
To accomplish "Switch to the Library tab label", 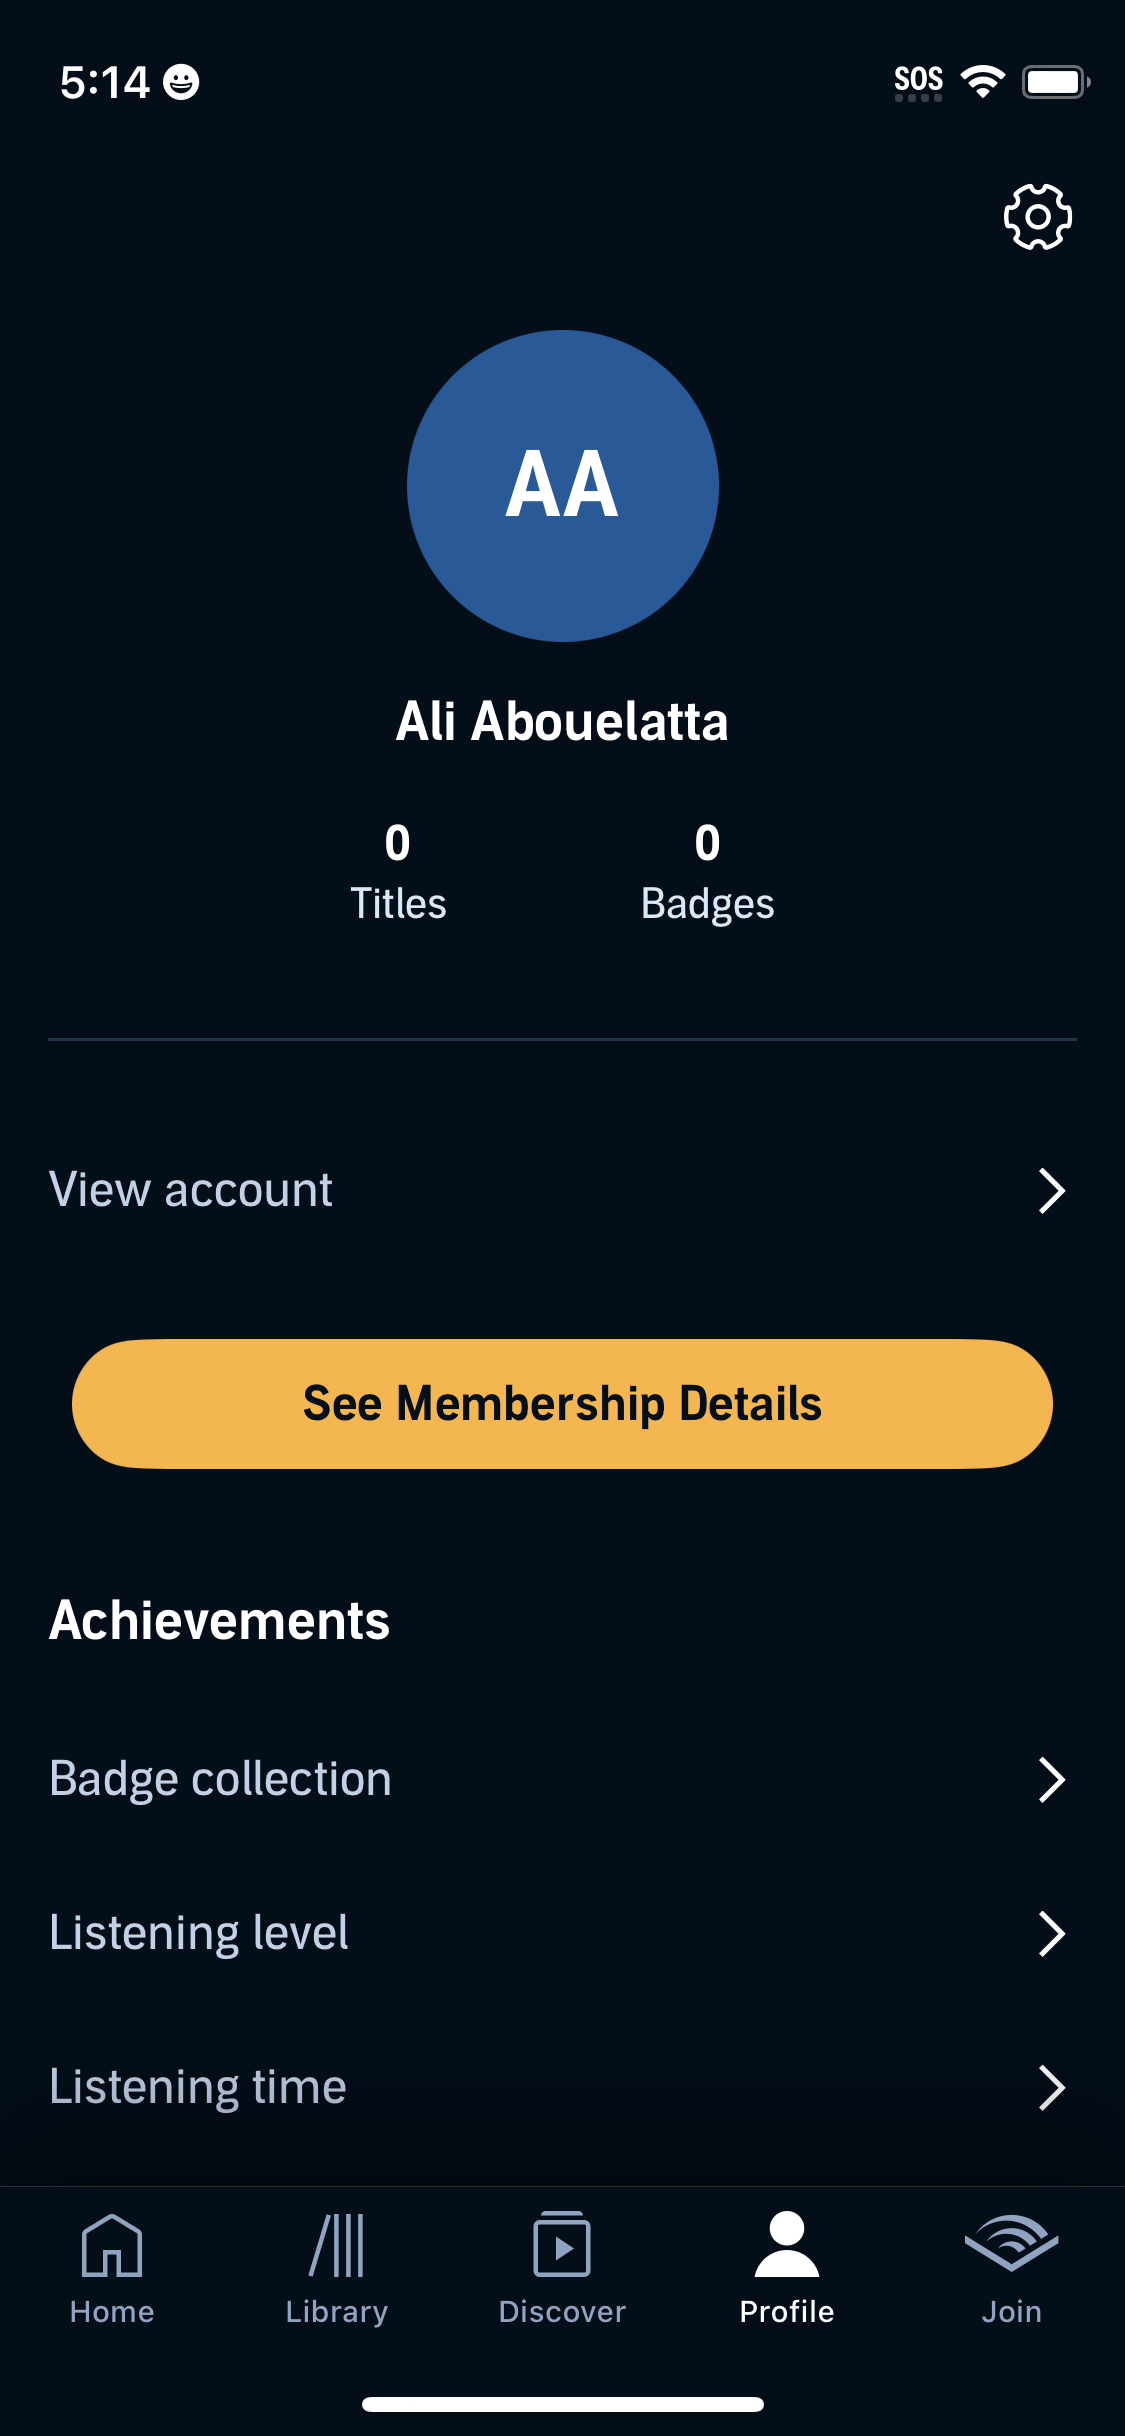I will pos(337,2312).
